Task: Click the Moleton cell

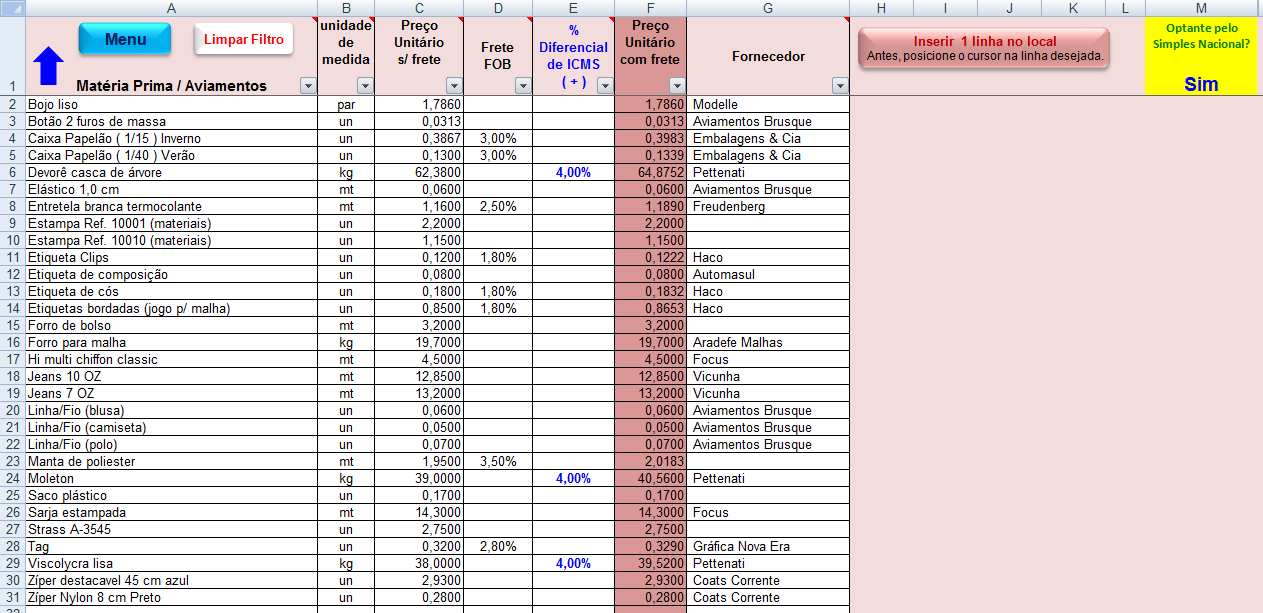Action: (x=171, y=479)
